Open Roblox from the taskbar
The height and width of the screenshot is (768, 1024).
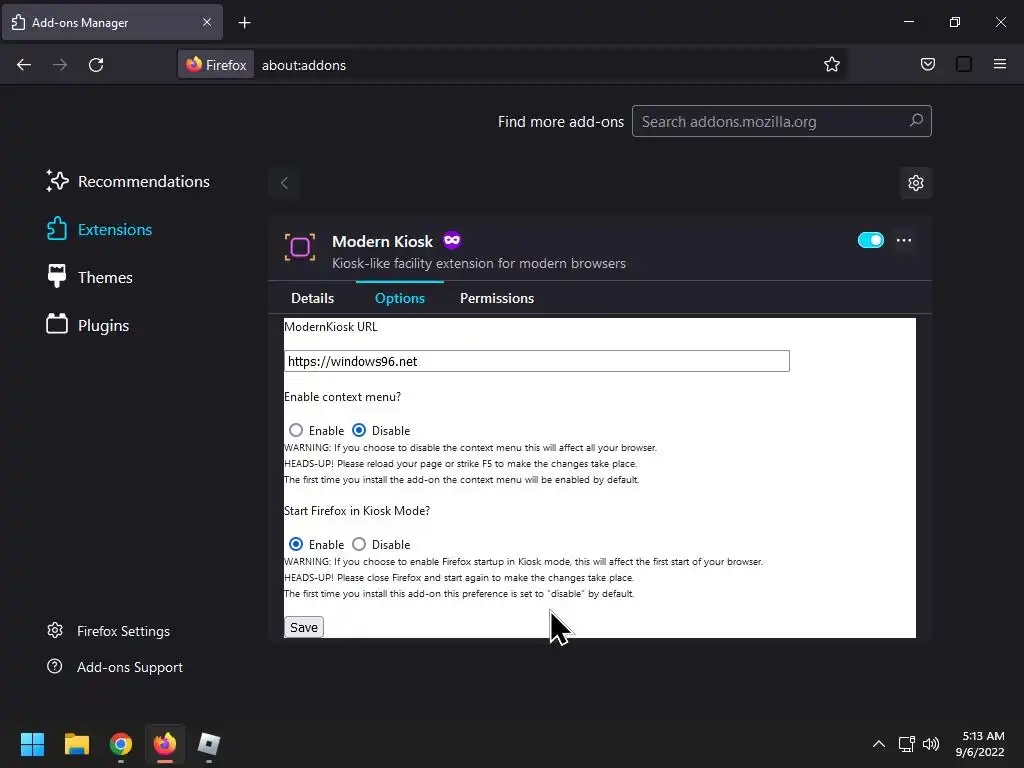209,744
